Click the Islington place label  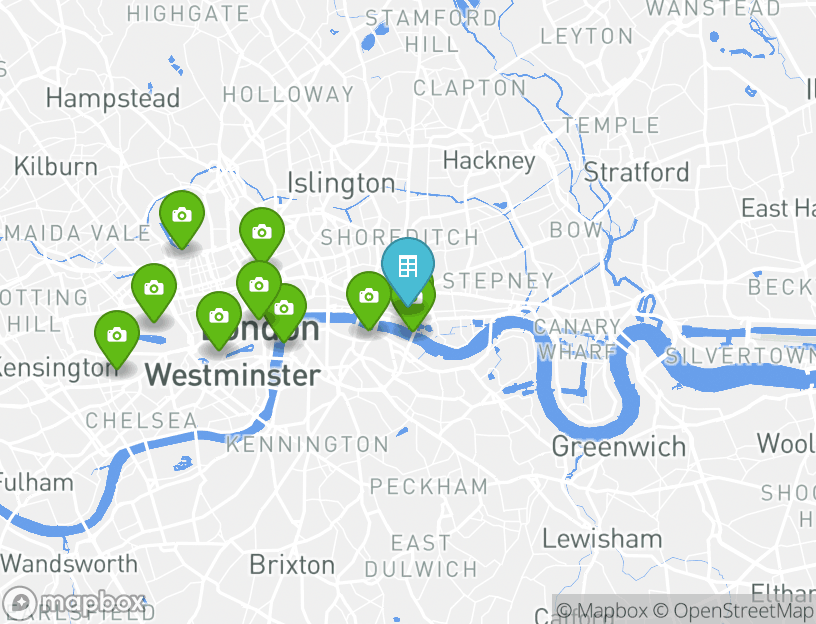pyautogui.click(x=341, y=183)
